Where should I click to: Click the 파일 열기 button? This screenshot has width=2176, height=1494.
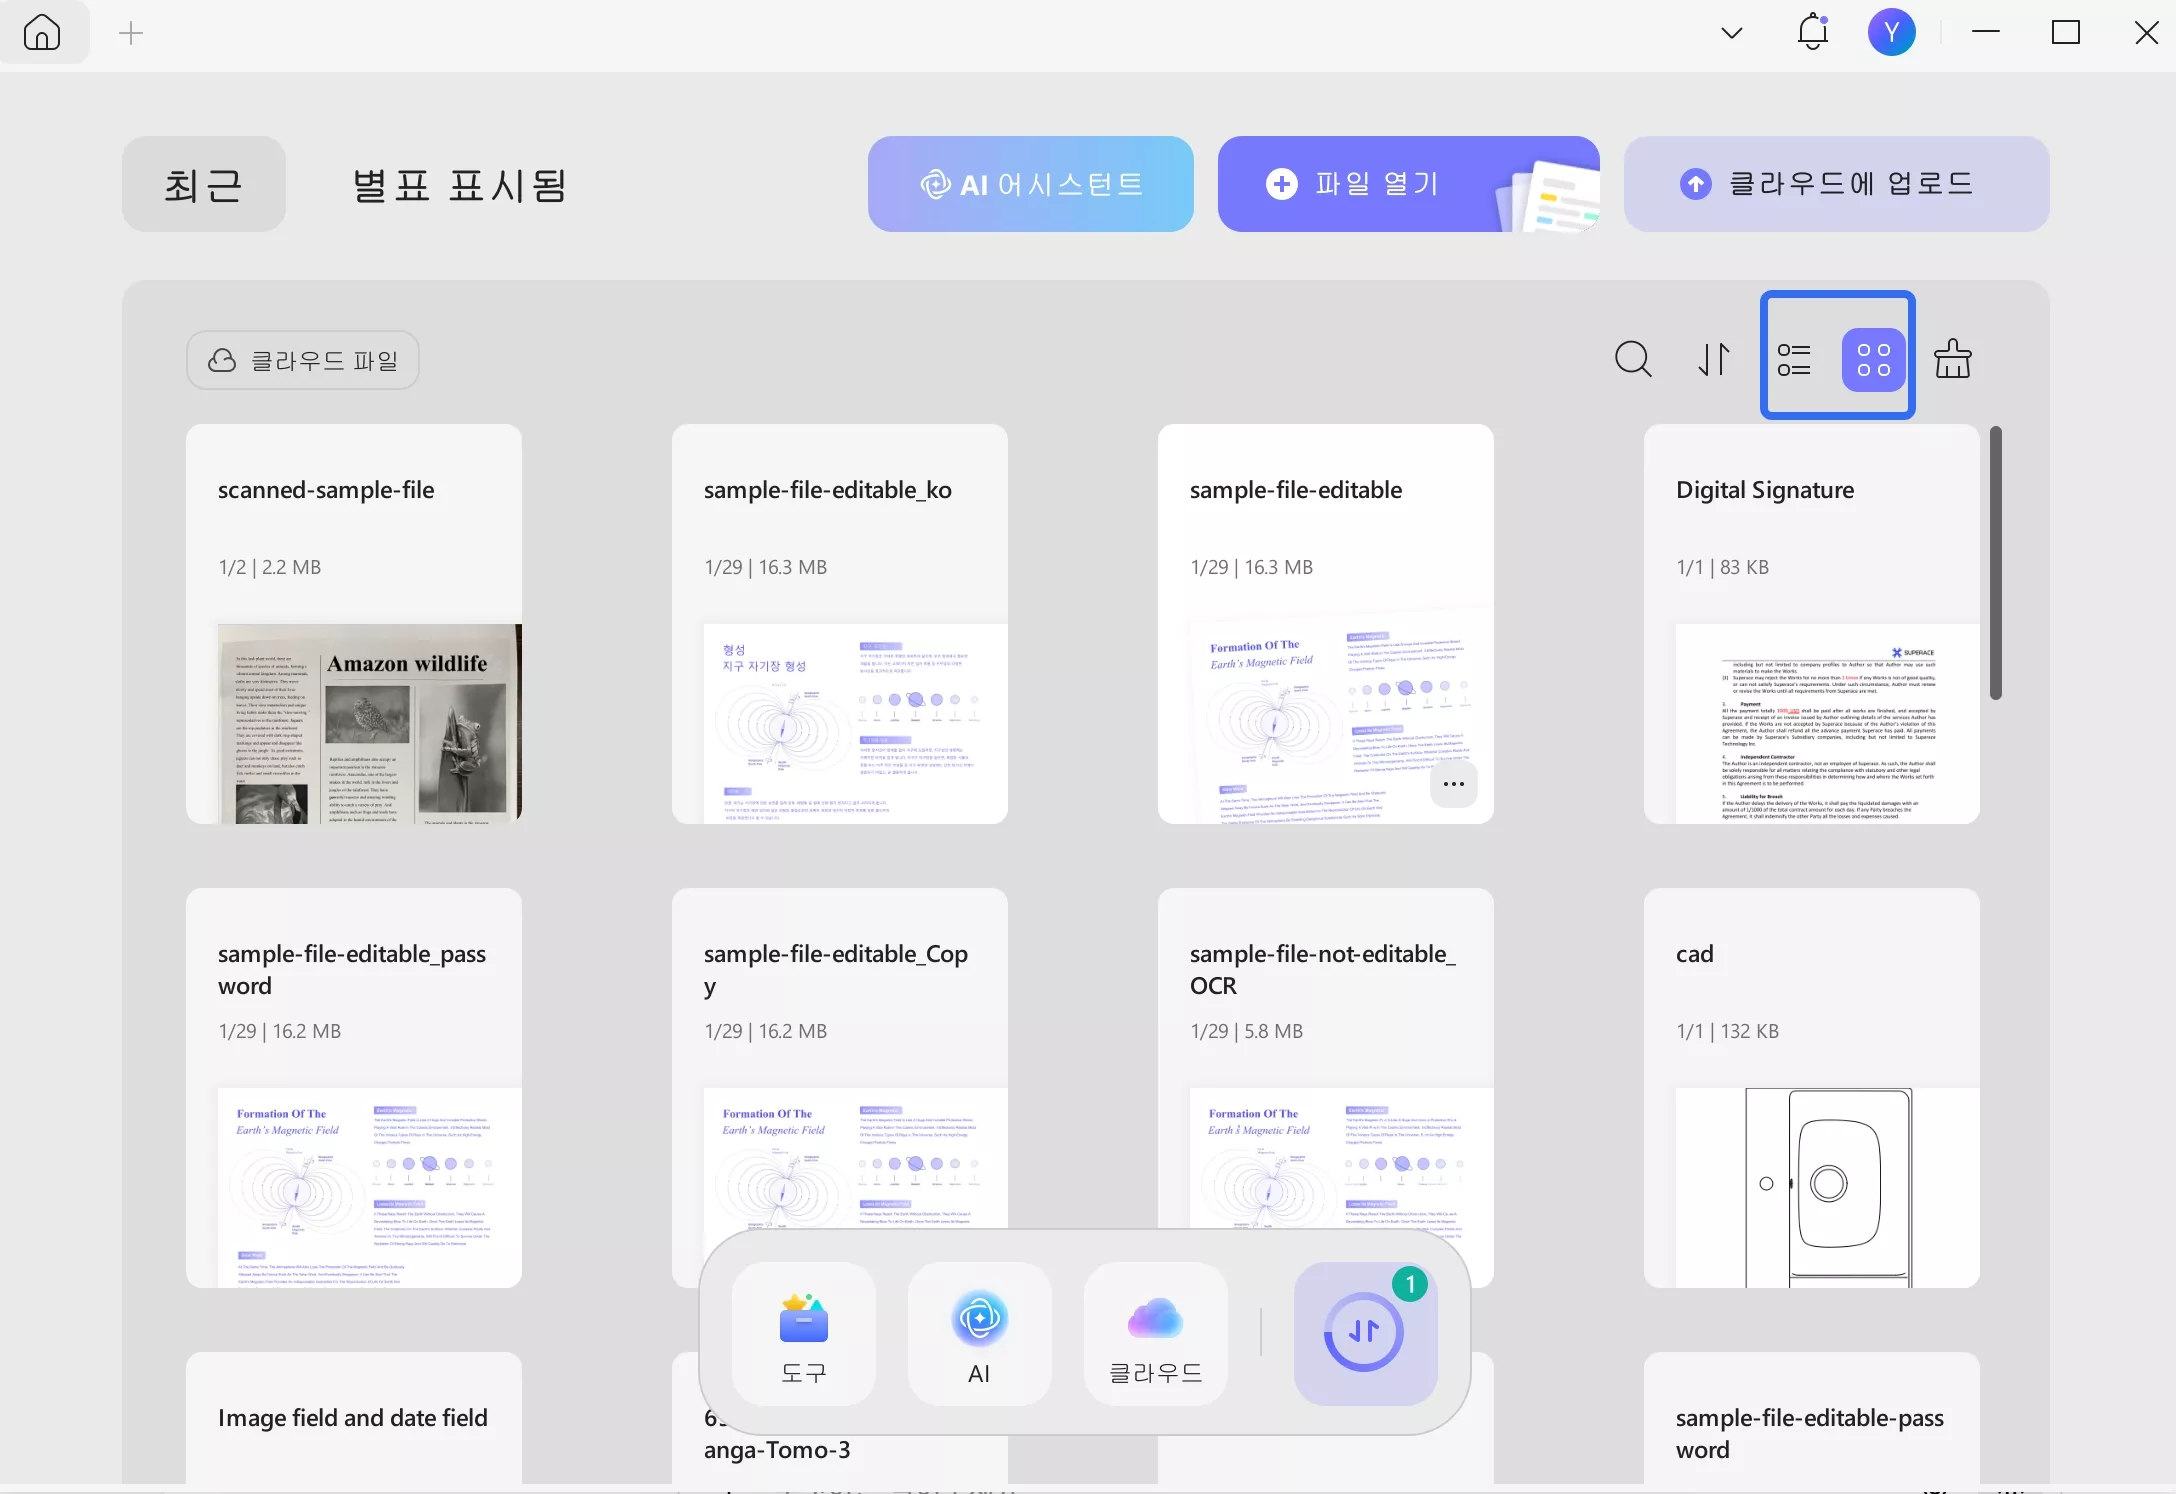click(1408, 185)
